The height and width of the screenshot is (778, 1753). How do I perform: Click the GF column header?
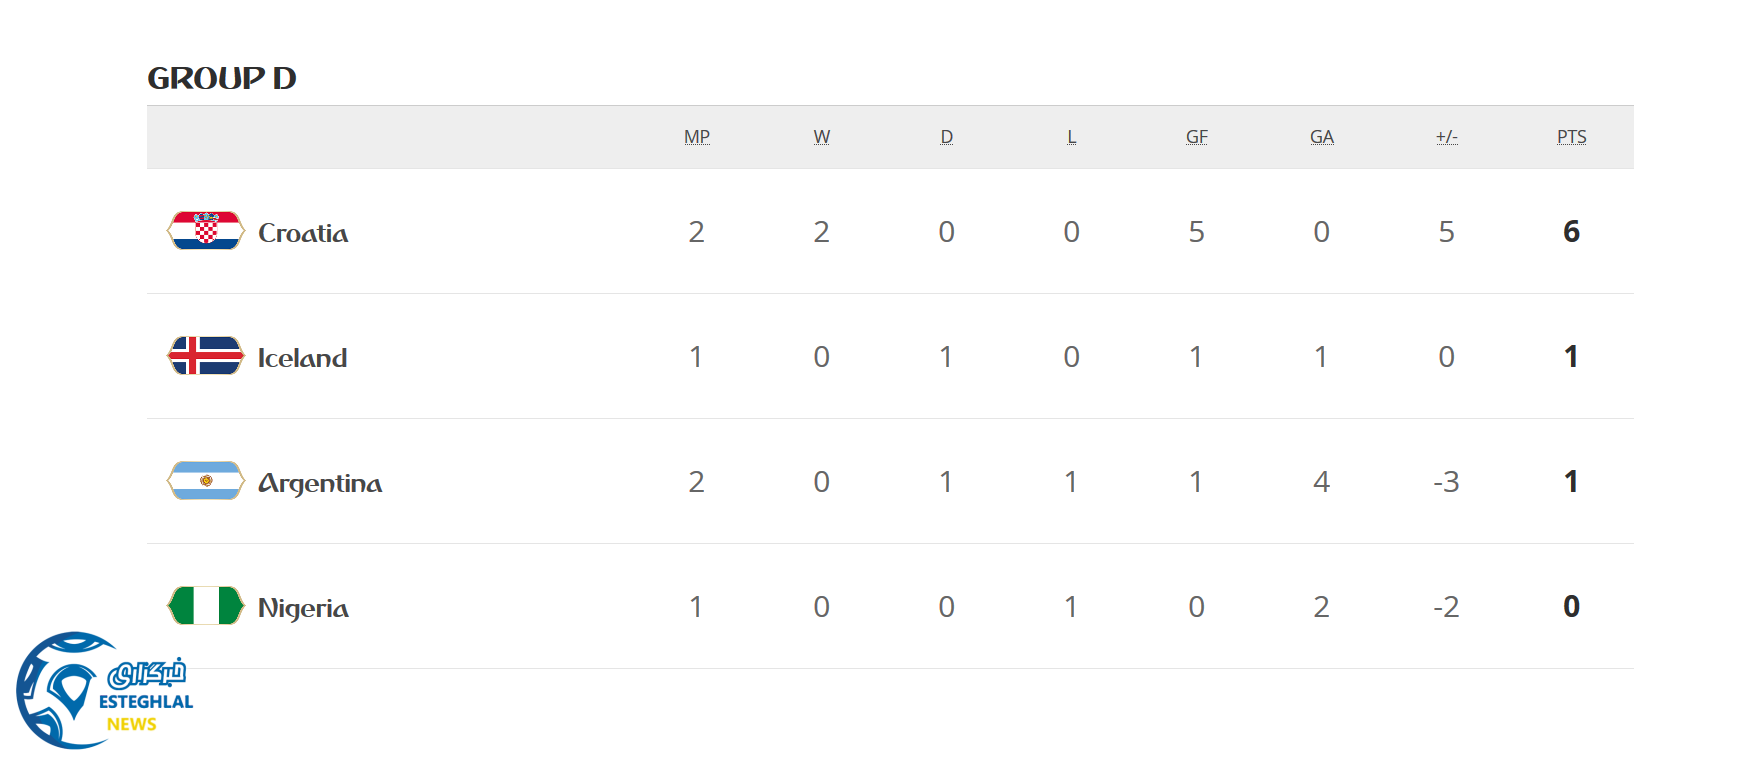[1197, 137]
